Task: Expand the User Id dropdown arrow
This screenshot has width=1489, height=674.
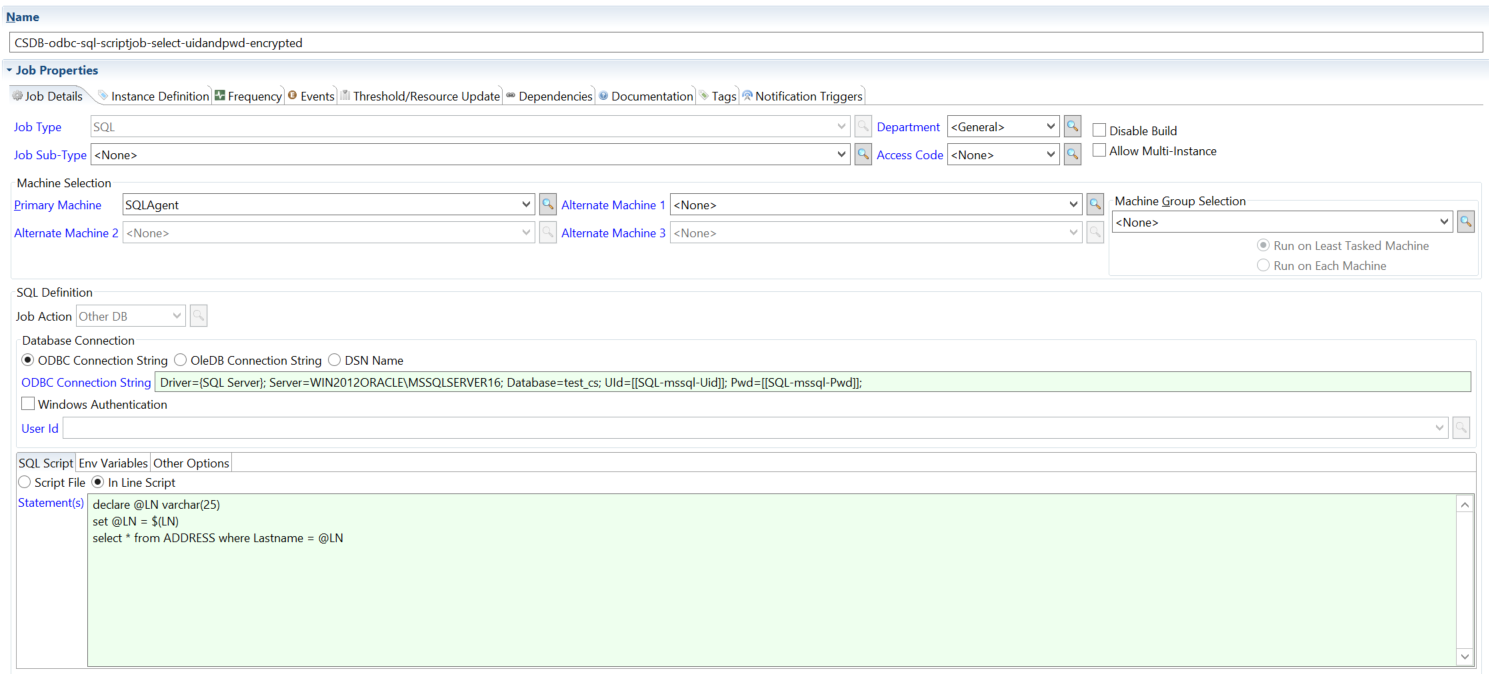Action: pyautogui.click(x=1440, y=428)
